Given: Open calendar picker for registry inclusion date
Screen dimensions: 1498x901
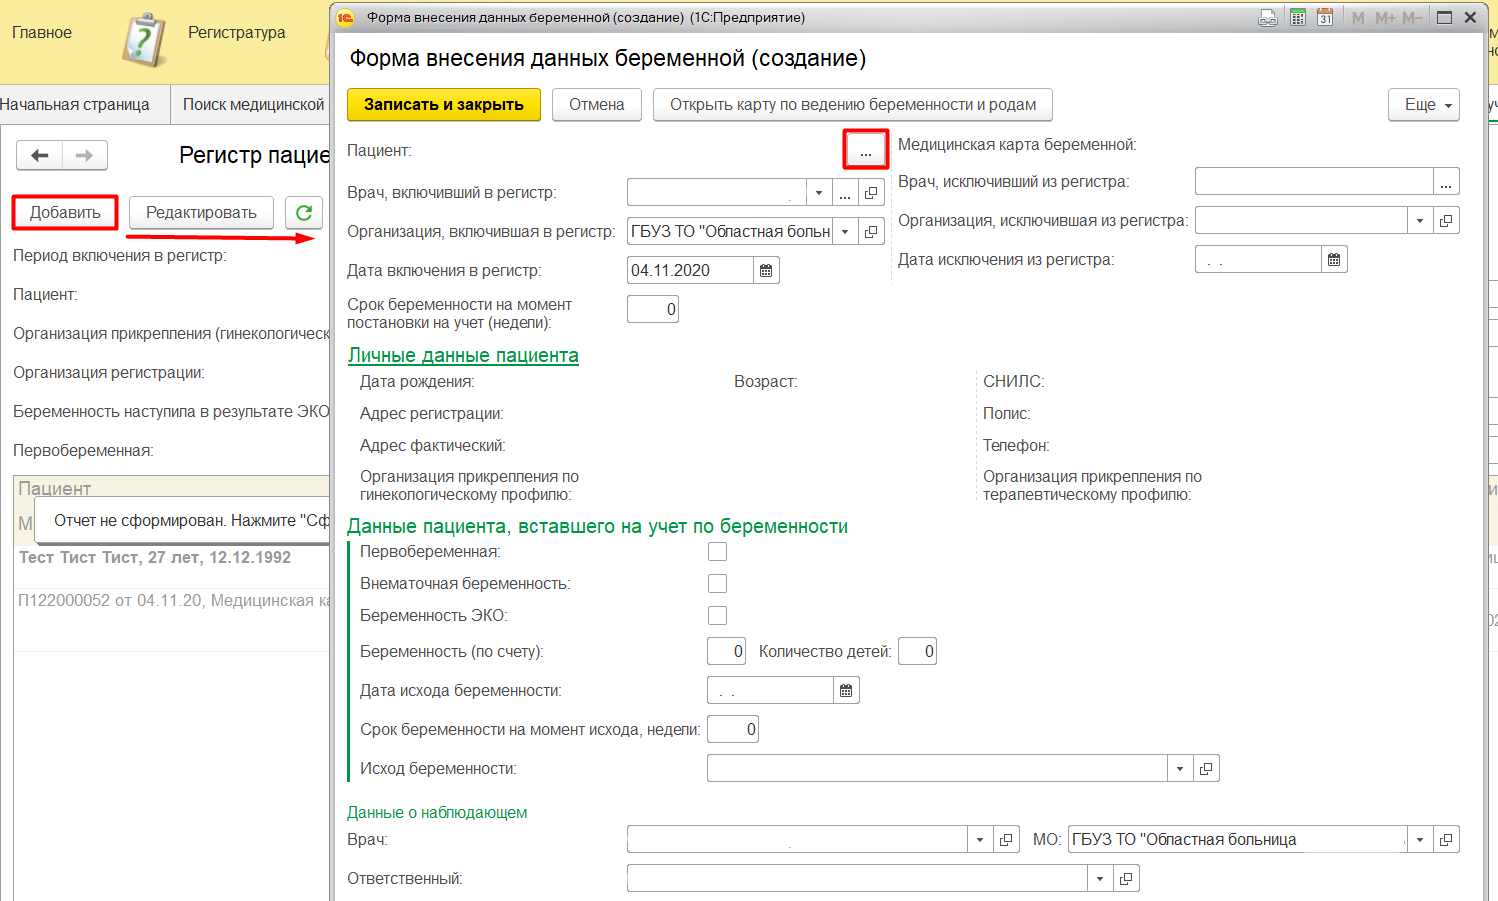Looking at the screenshot, I should (x=766, y=271).
